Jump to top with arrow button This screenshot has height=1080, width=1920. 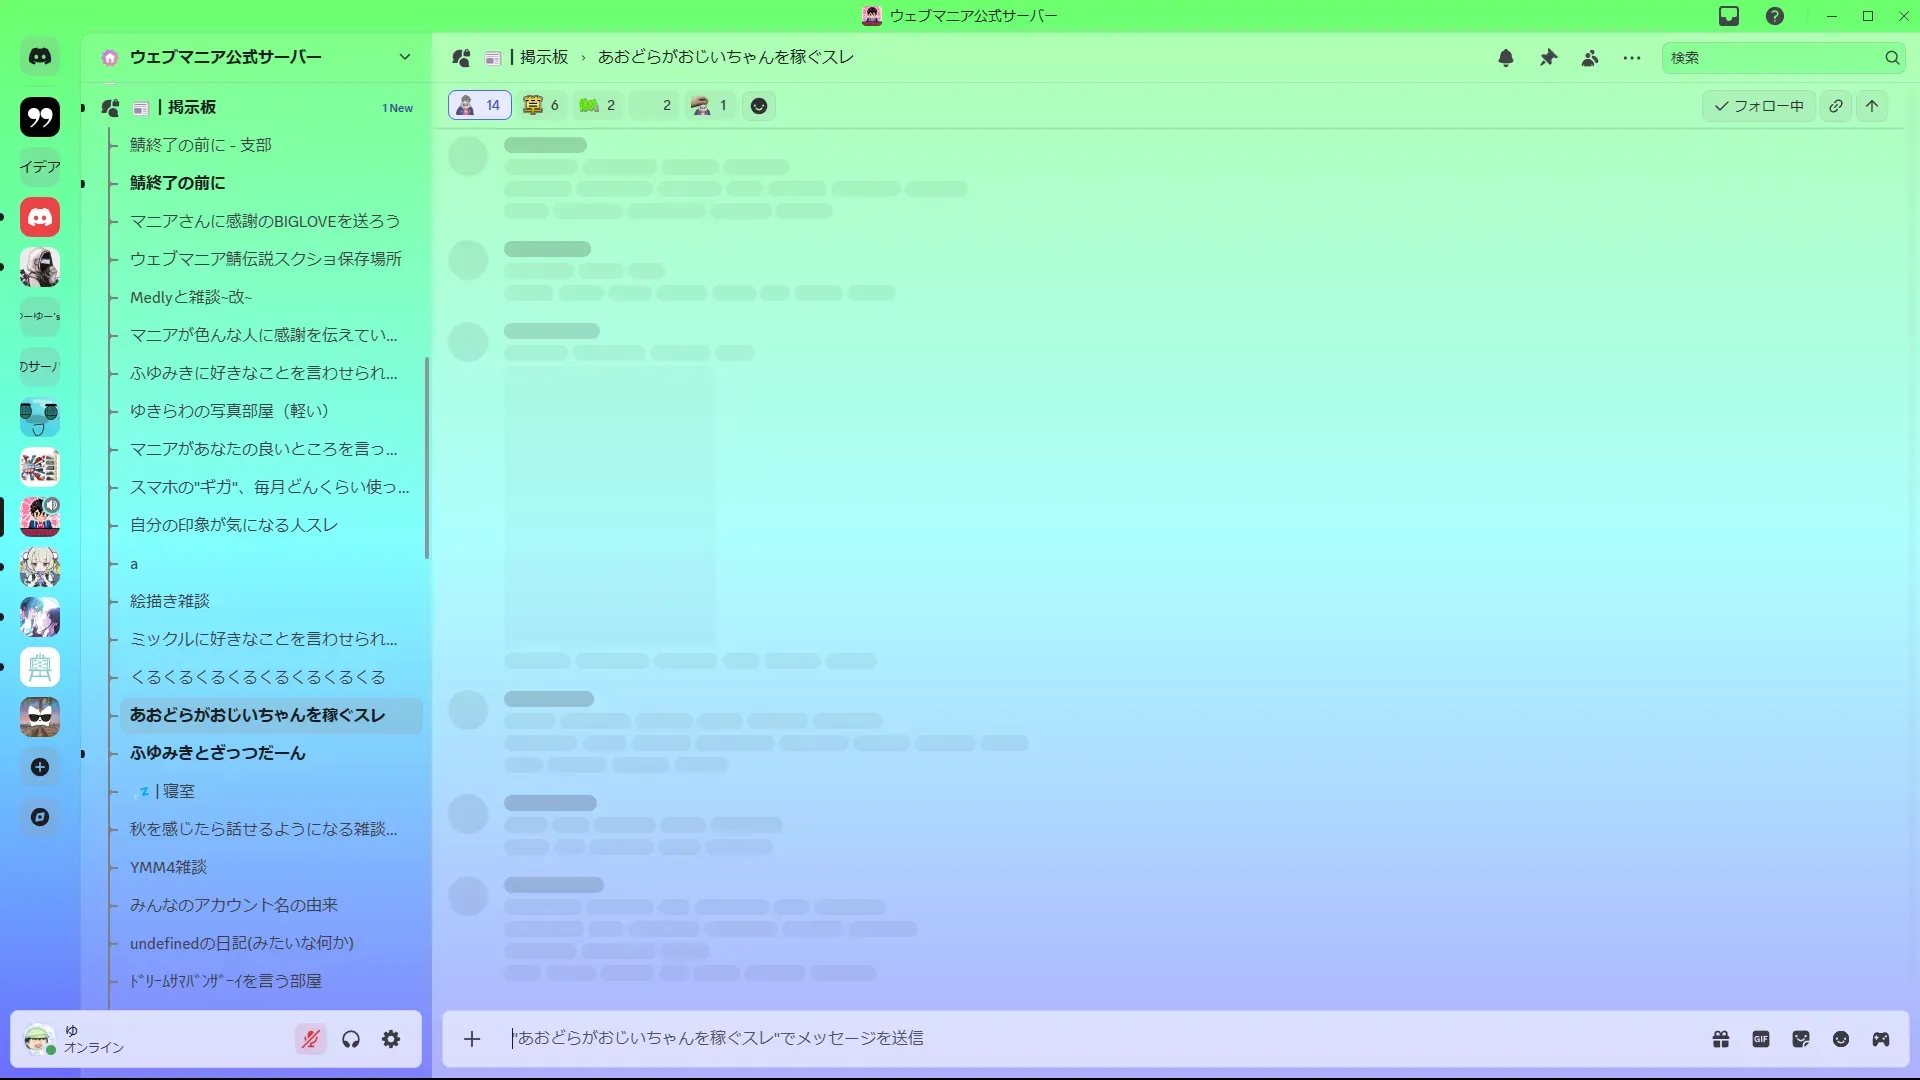click(1872, 106)
